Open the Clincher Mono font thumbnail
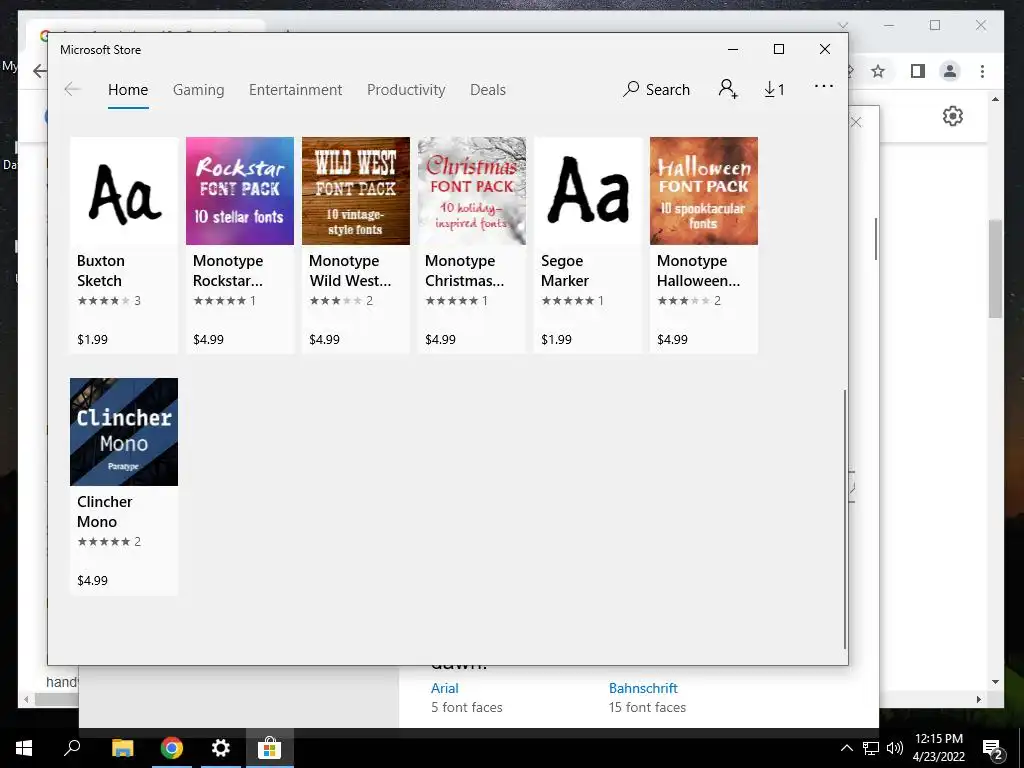Screen dimensions: 1024x768 pyautogui.click(x=124, y=432)
